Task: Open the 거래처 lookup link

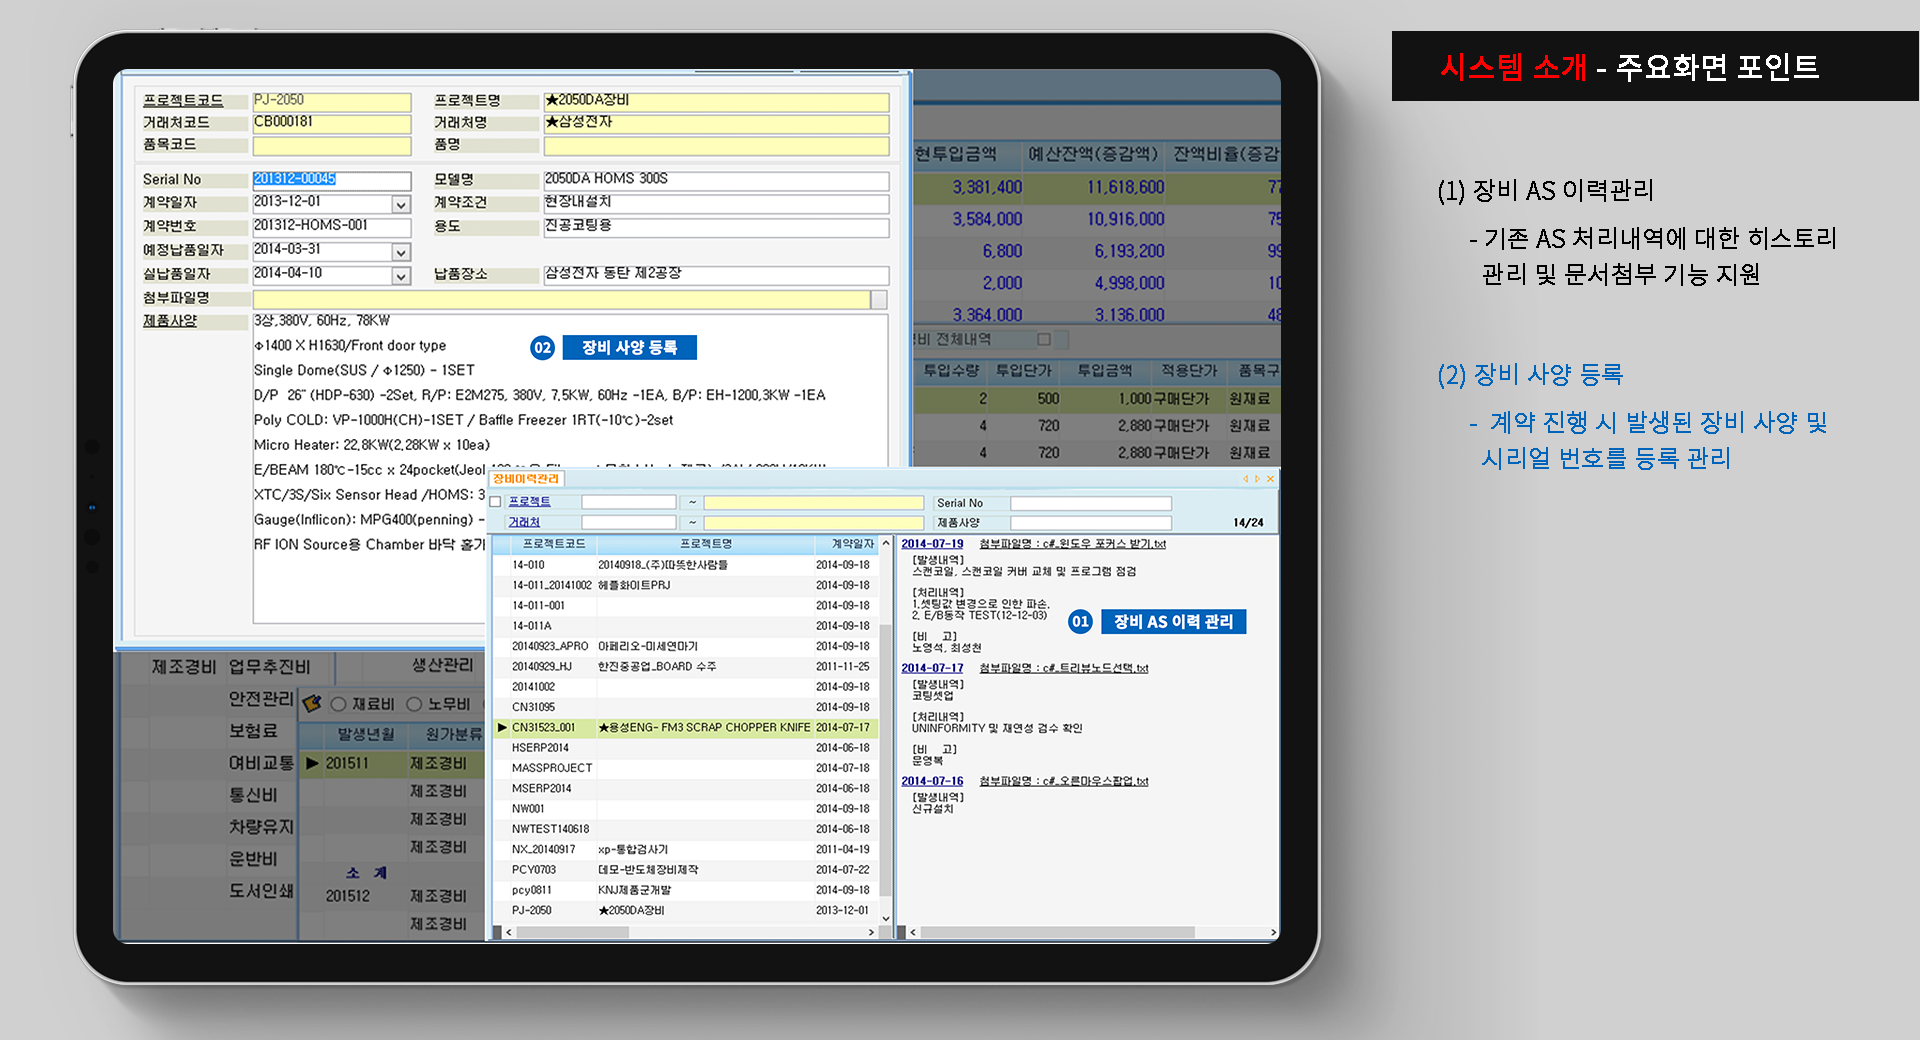Action: pyautogui.click(x=524, y=522)
